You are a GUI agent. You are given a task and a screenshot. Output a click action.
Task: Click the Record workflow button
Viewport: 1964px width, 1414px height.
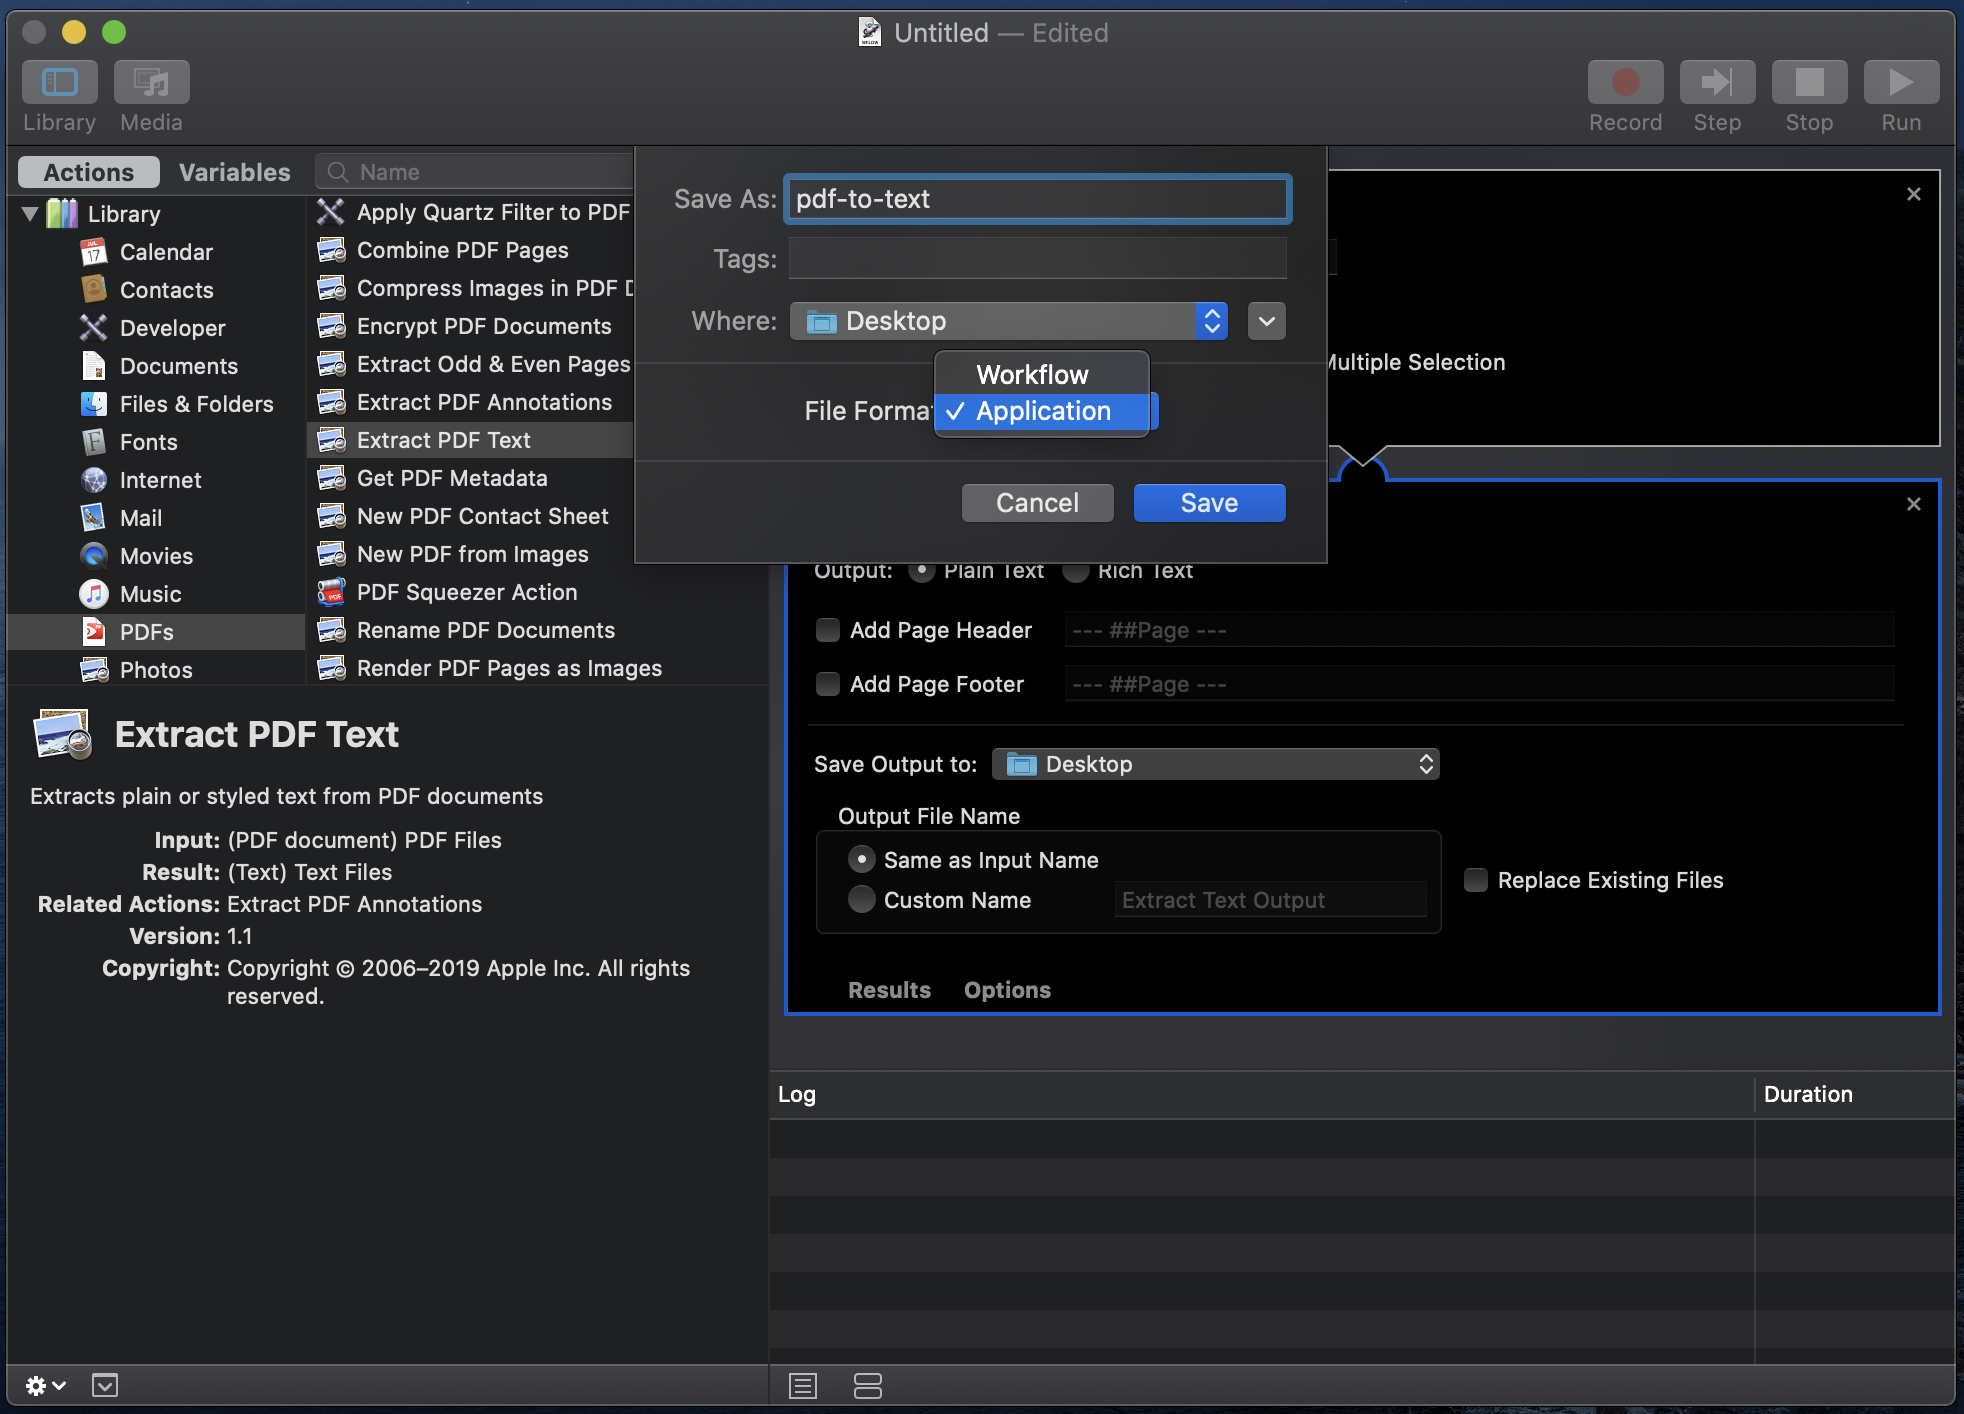tap(1625, 83)
